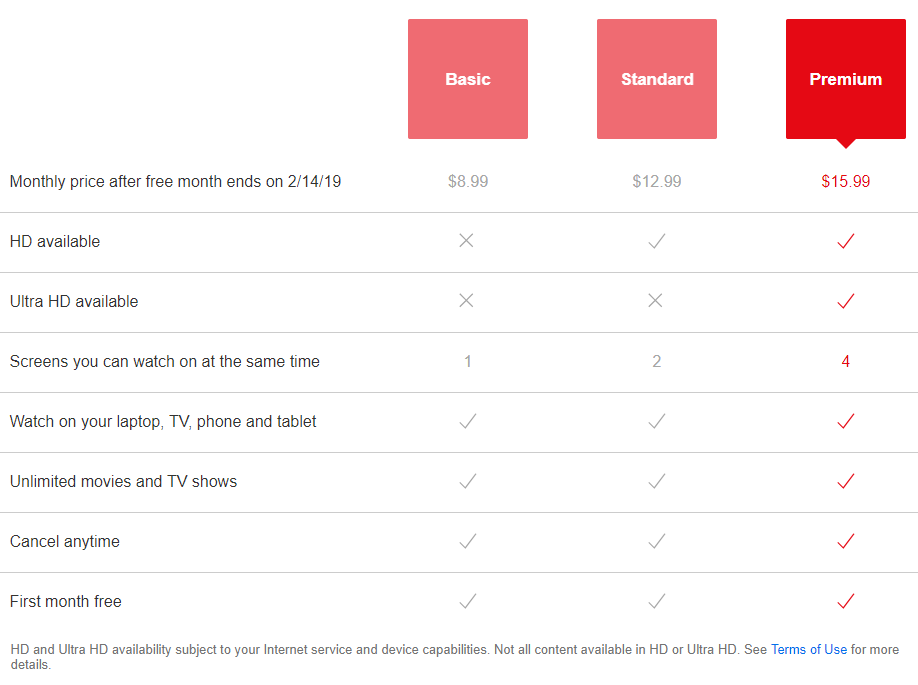Click the Ultra HD X icon under Basic
Image resolution: width=918 pixels, height=685 pixels.
tap(467, 301)
